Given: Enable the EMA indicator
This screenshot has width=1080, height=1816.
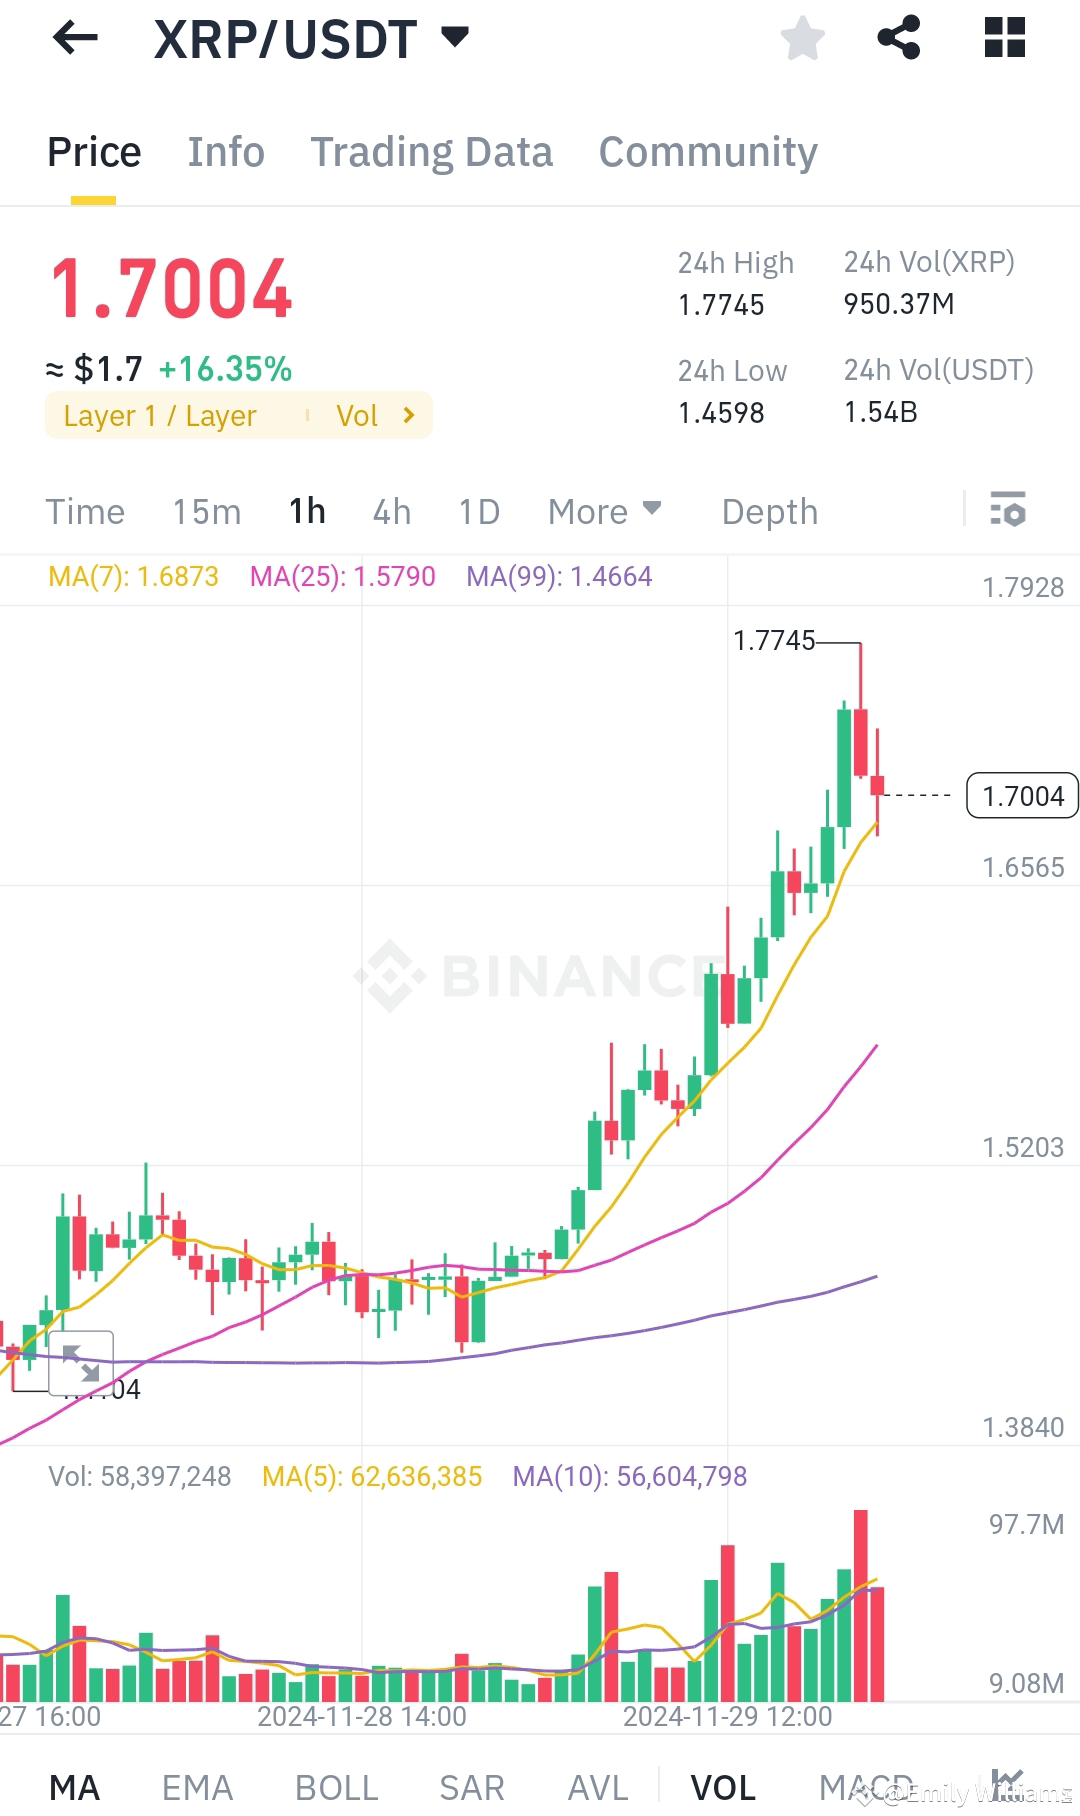Looking at the screenshot, I should [x=197, y=1786].
